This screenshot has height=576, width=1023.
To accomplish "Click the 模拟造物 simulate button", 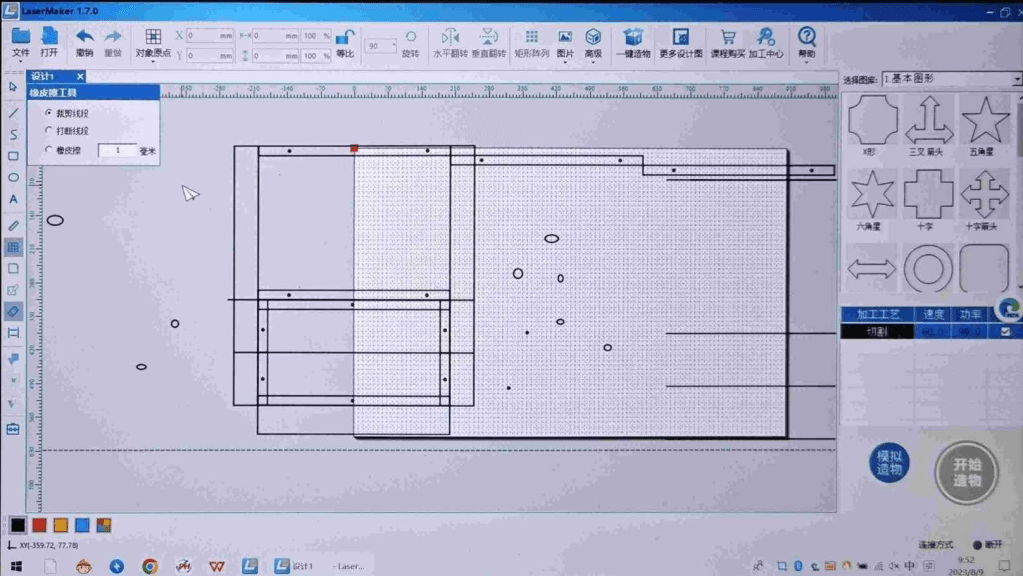I will tap(888, 462).
